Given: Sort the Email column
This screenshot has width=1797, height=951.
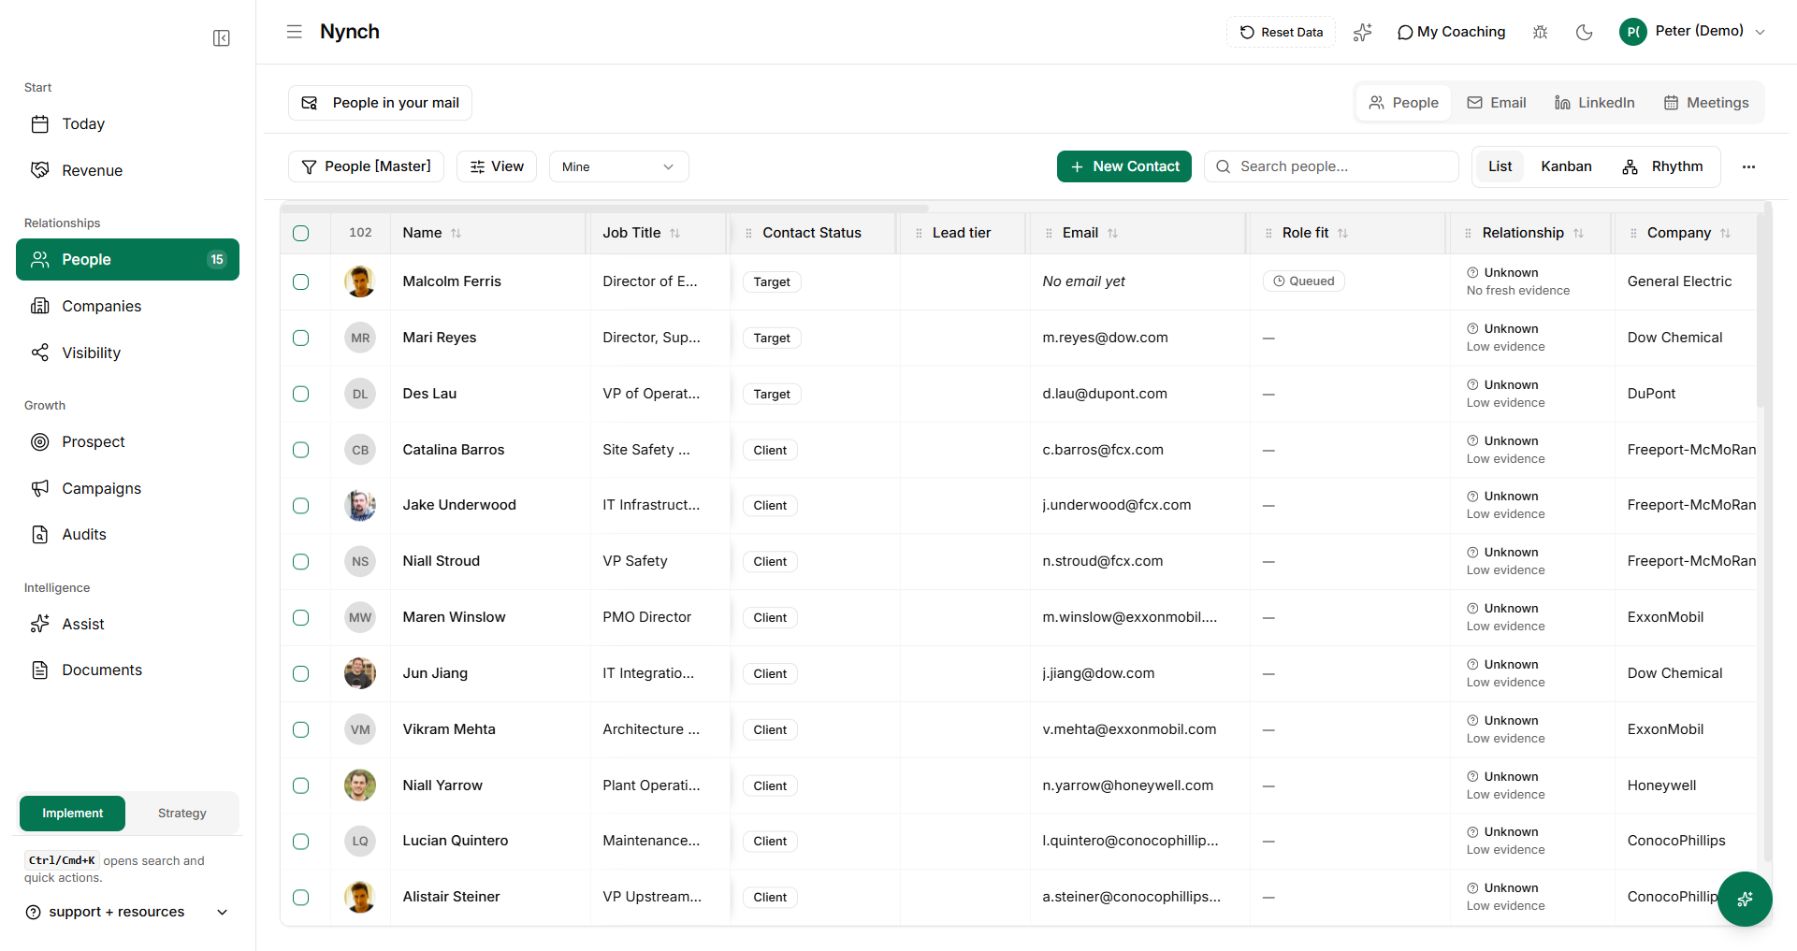Looking at the screenshot, I should [x=1113, y=233].
